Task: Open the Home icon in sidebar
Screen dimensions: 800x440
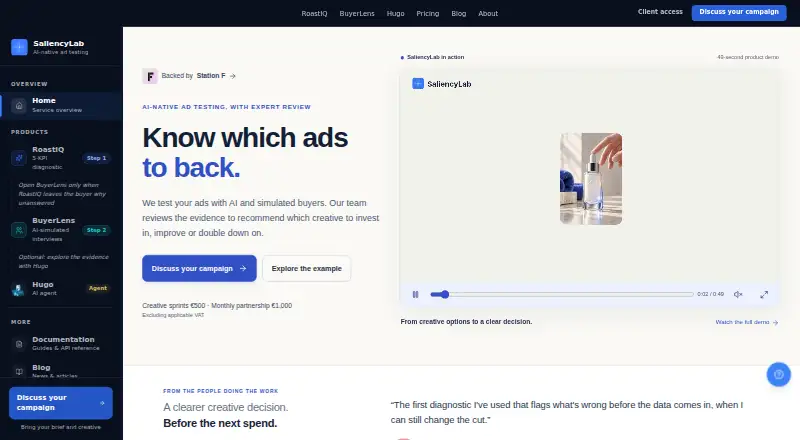Action: (19, 106)
